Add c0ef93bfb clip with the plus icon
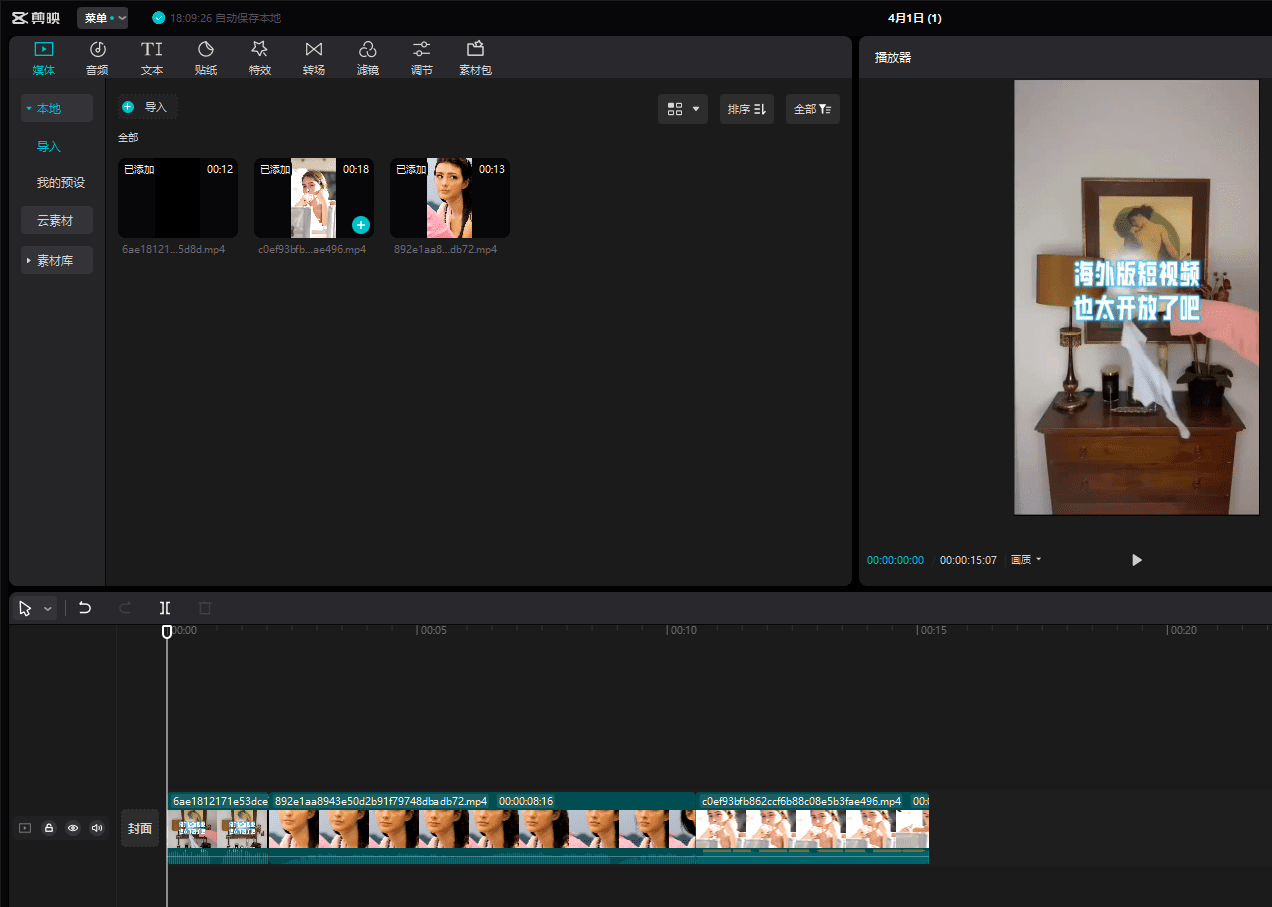Screen dimensions: 1272x907 361,225
